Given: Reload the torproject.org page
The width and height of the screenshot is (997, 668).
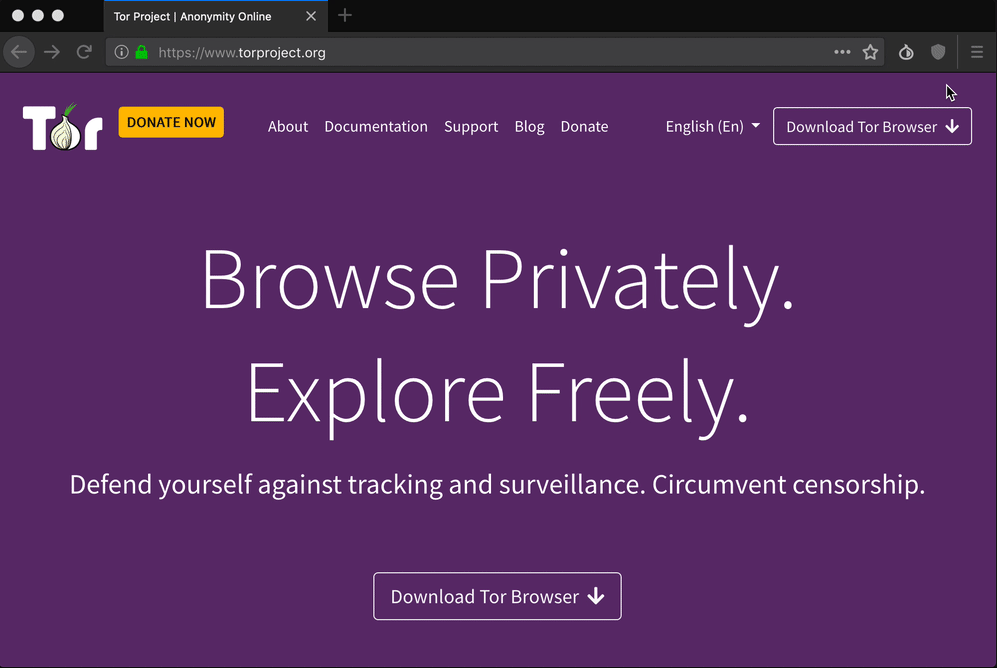Looking at the screenshot, I should coord(84,52).
